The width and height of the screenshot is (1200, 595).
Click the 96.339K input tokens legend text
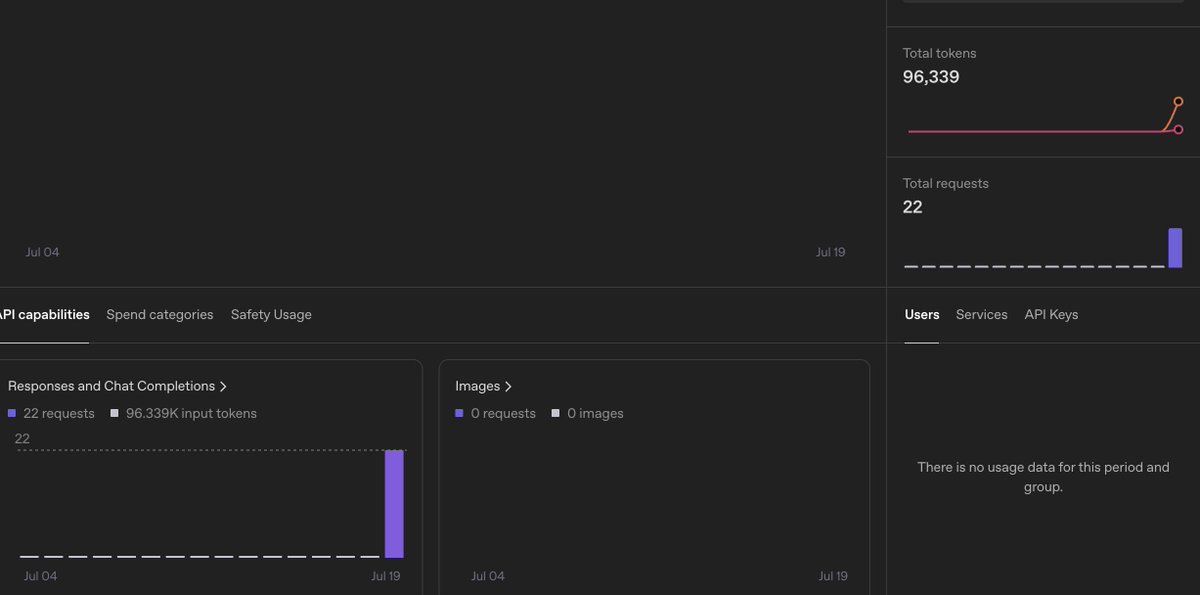tap(191, 413)
